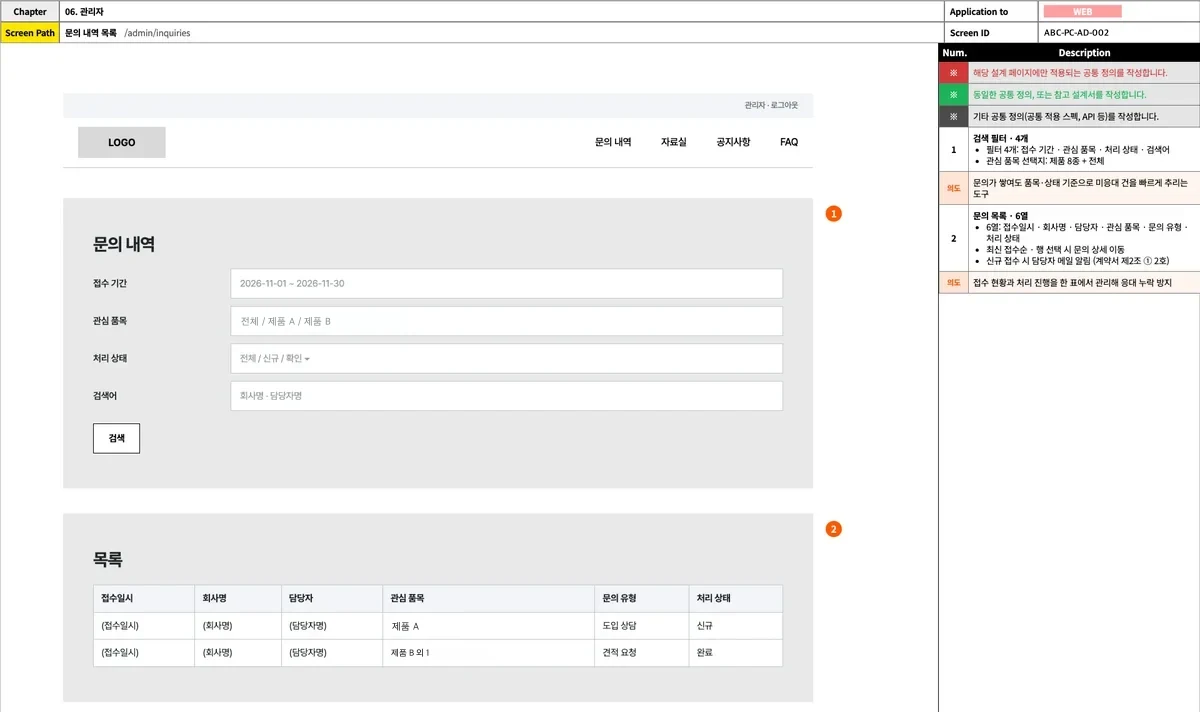Click the 접수일시 column header
This screenshot has width=1200, height=712.
(x=143, y=599)
